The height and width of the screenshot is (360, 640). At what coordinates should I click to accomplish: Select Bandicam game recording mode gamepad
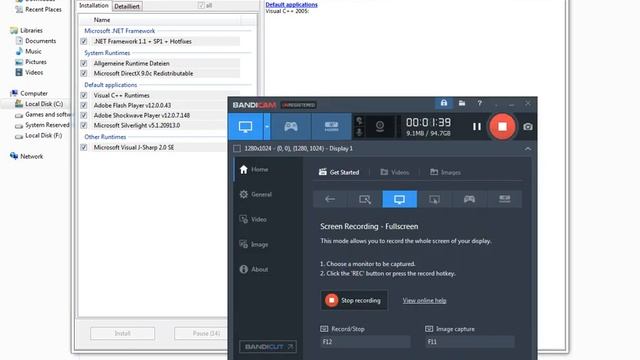point(291,127)
